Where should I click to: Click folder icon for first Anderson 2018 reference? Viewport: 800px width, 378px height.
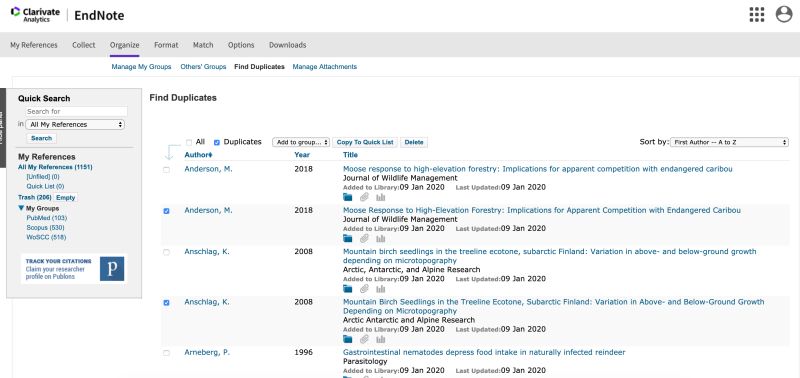pos(348,197)
